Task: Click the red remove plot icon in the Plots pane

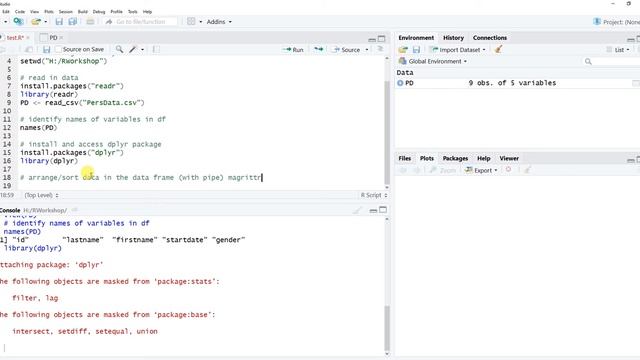Action: pos(508,169)
